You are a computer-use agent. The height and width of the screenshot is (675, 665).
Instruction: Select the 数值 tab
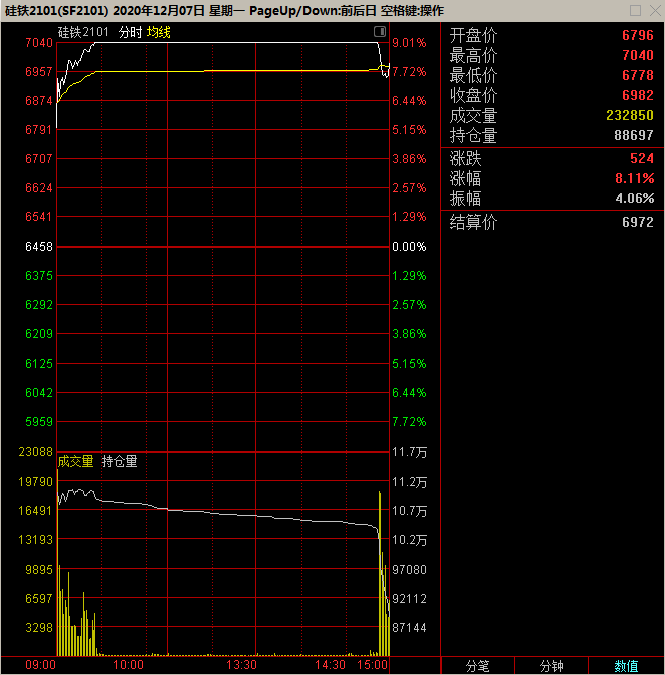click(x=626, y=666)
